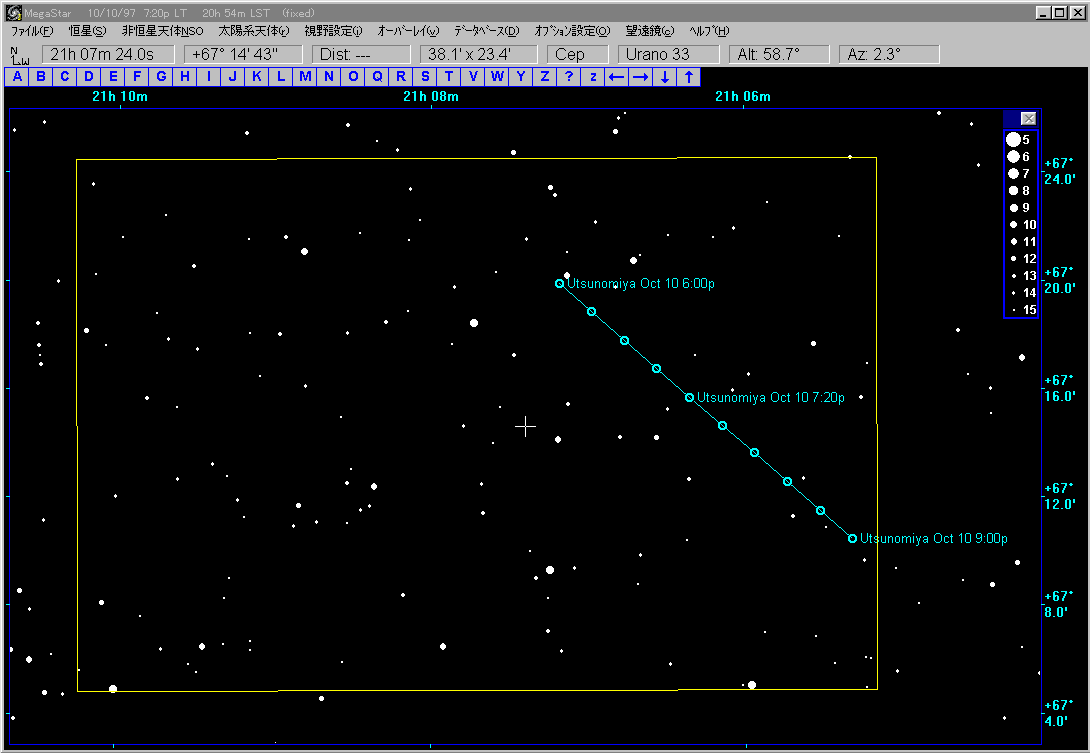The height and width of the screenshot is (753, 1090).
Task: Open the 視野設定 menu
Action: pos(334,31)
